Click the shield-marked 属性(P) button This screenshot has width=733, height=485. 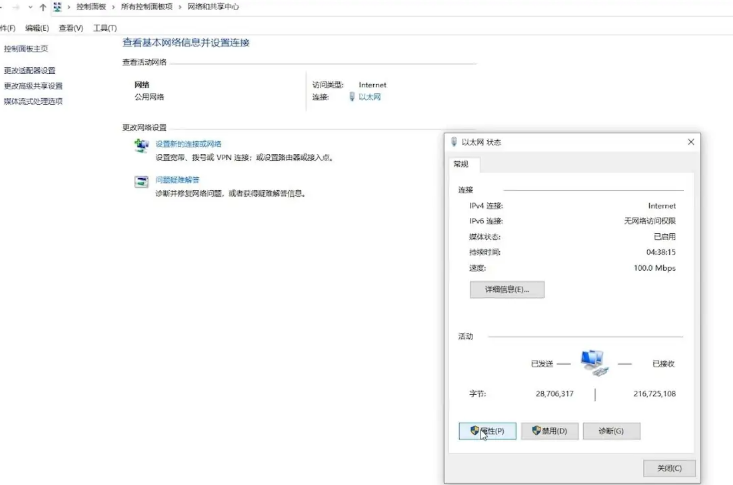487,431
